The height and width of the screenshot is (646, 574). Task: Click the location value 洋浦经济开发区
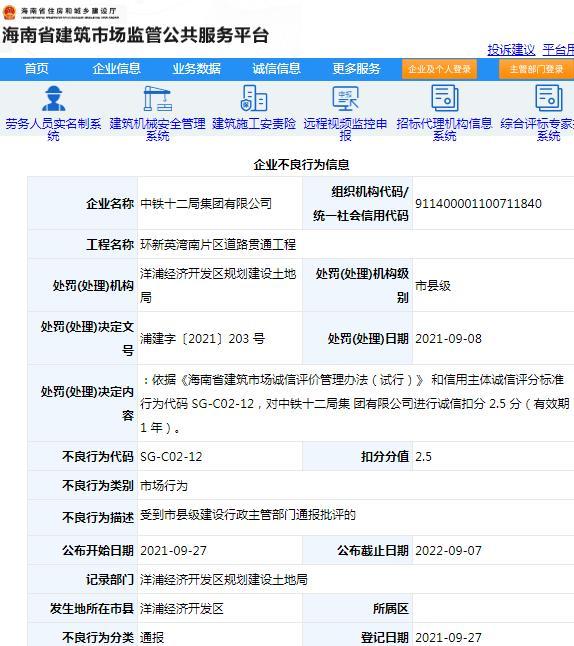point(182,609)
